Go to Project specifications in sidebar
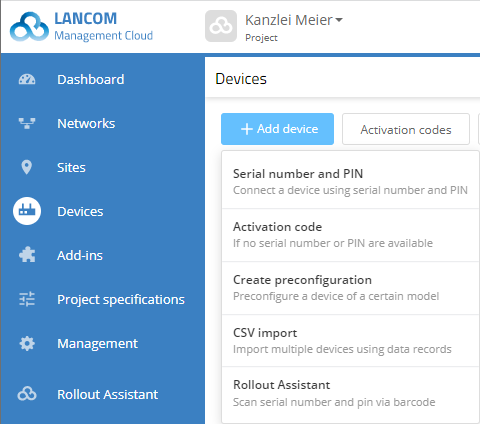480x424 pixels. 121,299
